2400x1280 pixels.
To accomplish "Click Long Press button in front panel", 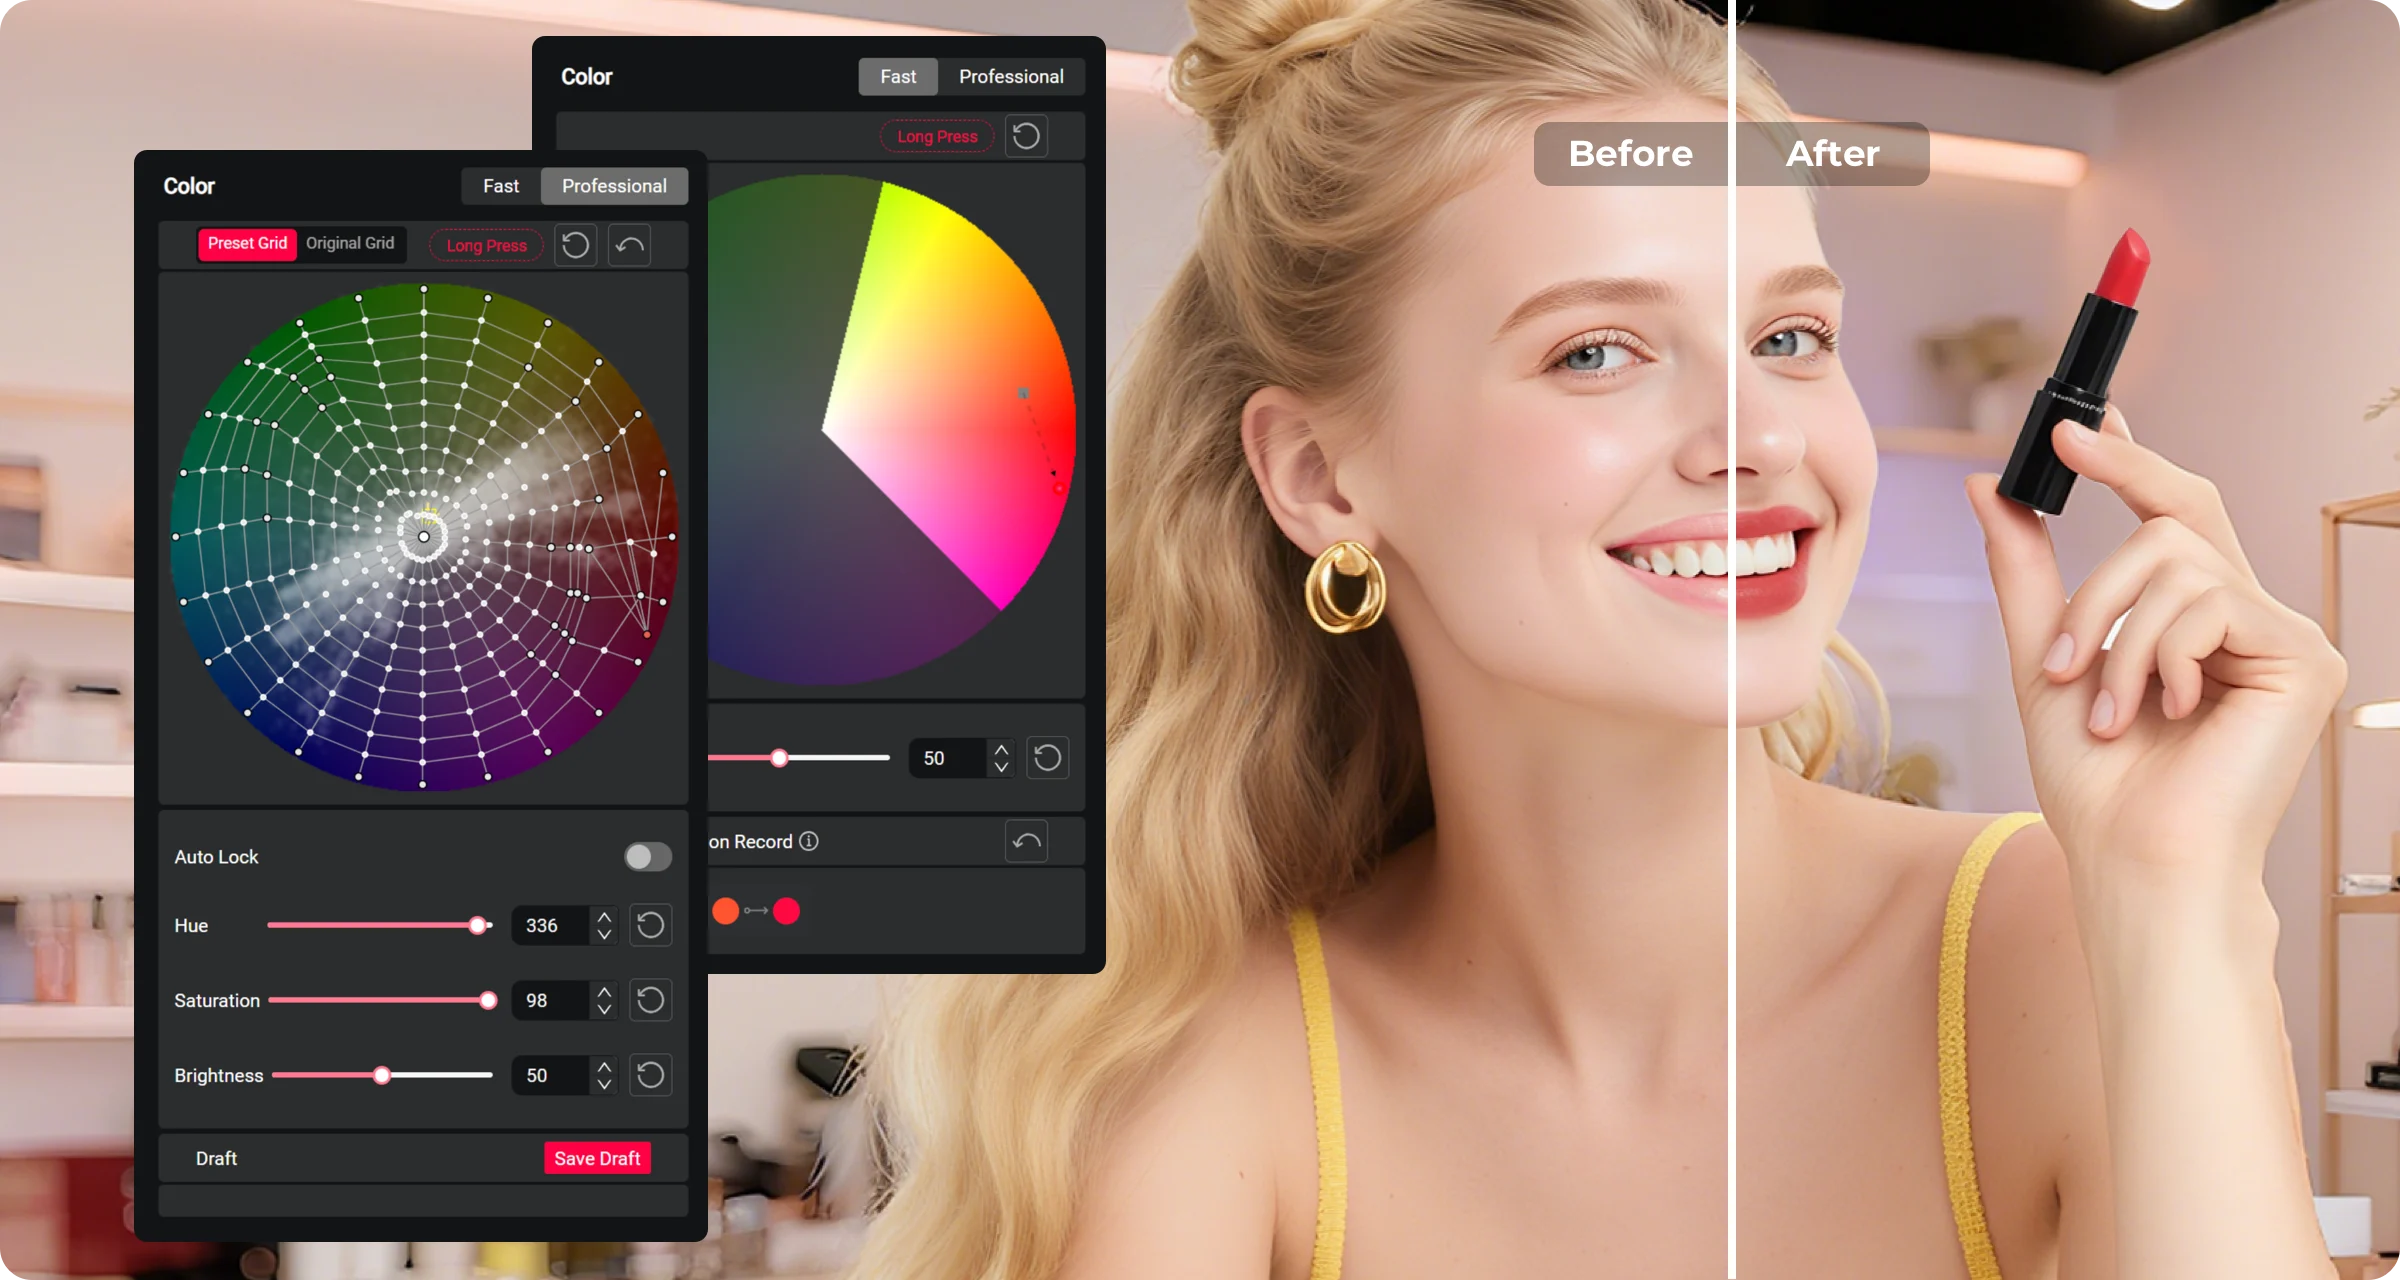I will 486,245.
